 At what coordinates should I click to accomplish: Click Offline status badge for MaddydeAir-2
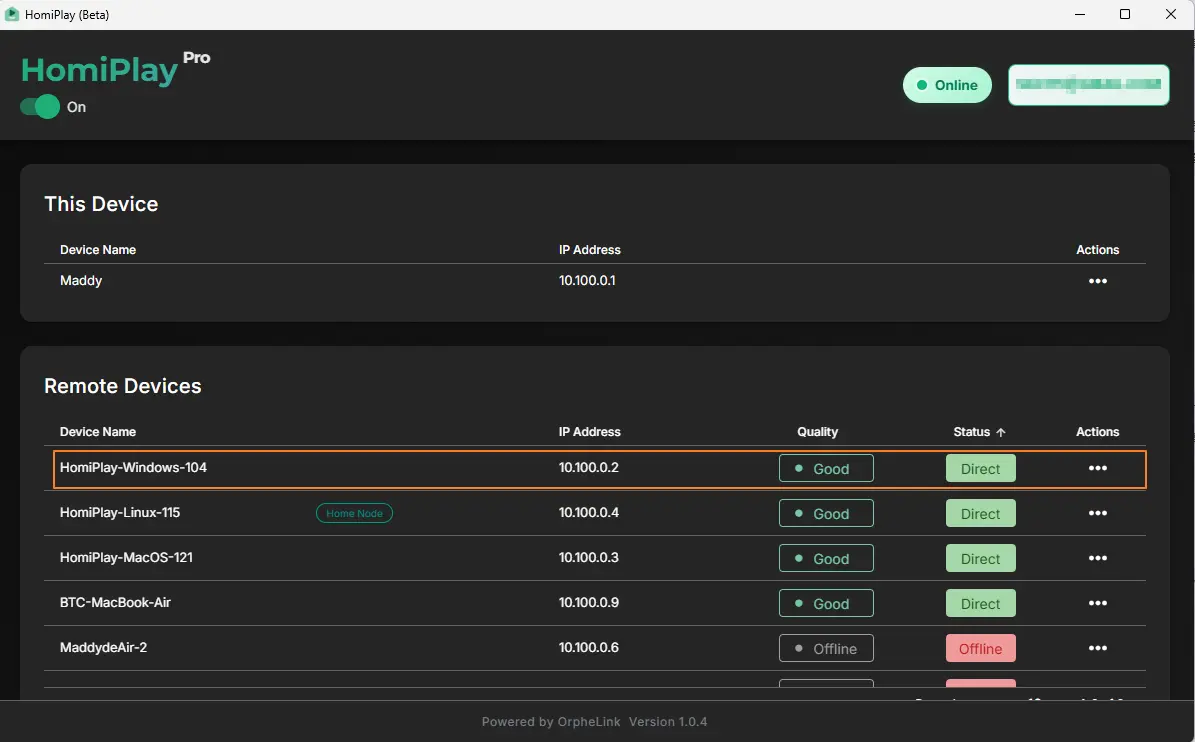pos(980,648)
